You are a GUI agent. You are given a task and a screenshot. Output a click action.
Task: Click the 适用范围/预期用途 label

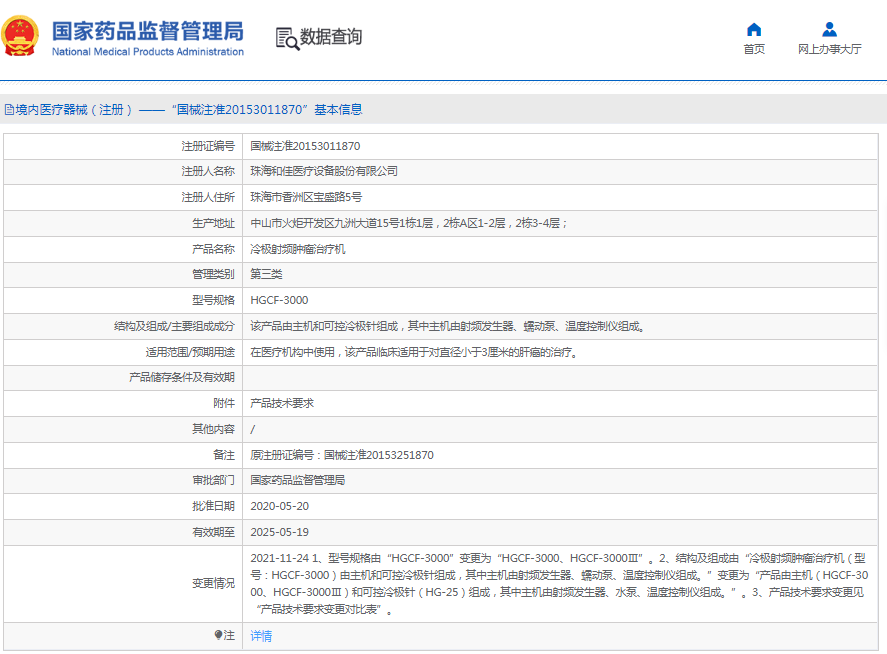[190, 352]
